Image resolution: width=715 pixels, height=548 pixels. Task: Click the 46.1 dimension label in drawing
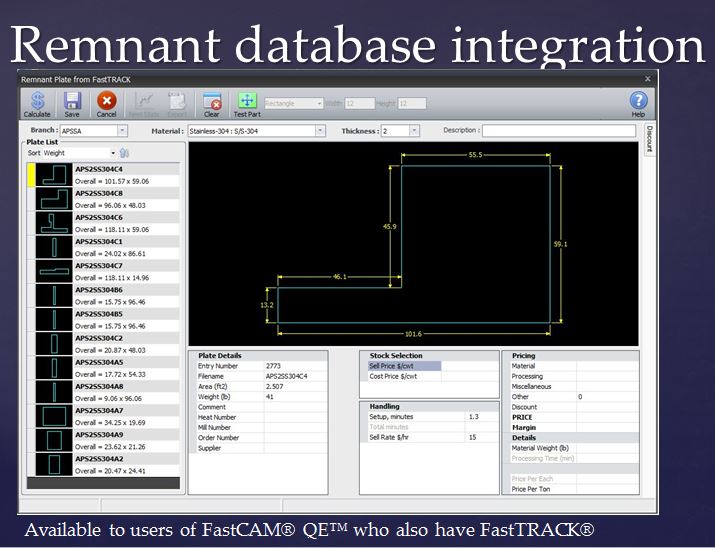(x=340, y=276)
